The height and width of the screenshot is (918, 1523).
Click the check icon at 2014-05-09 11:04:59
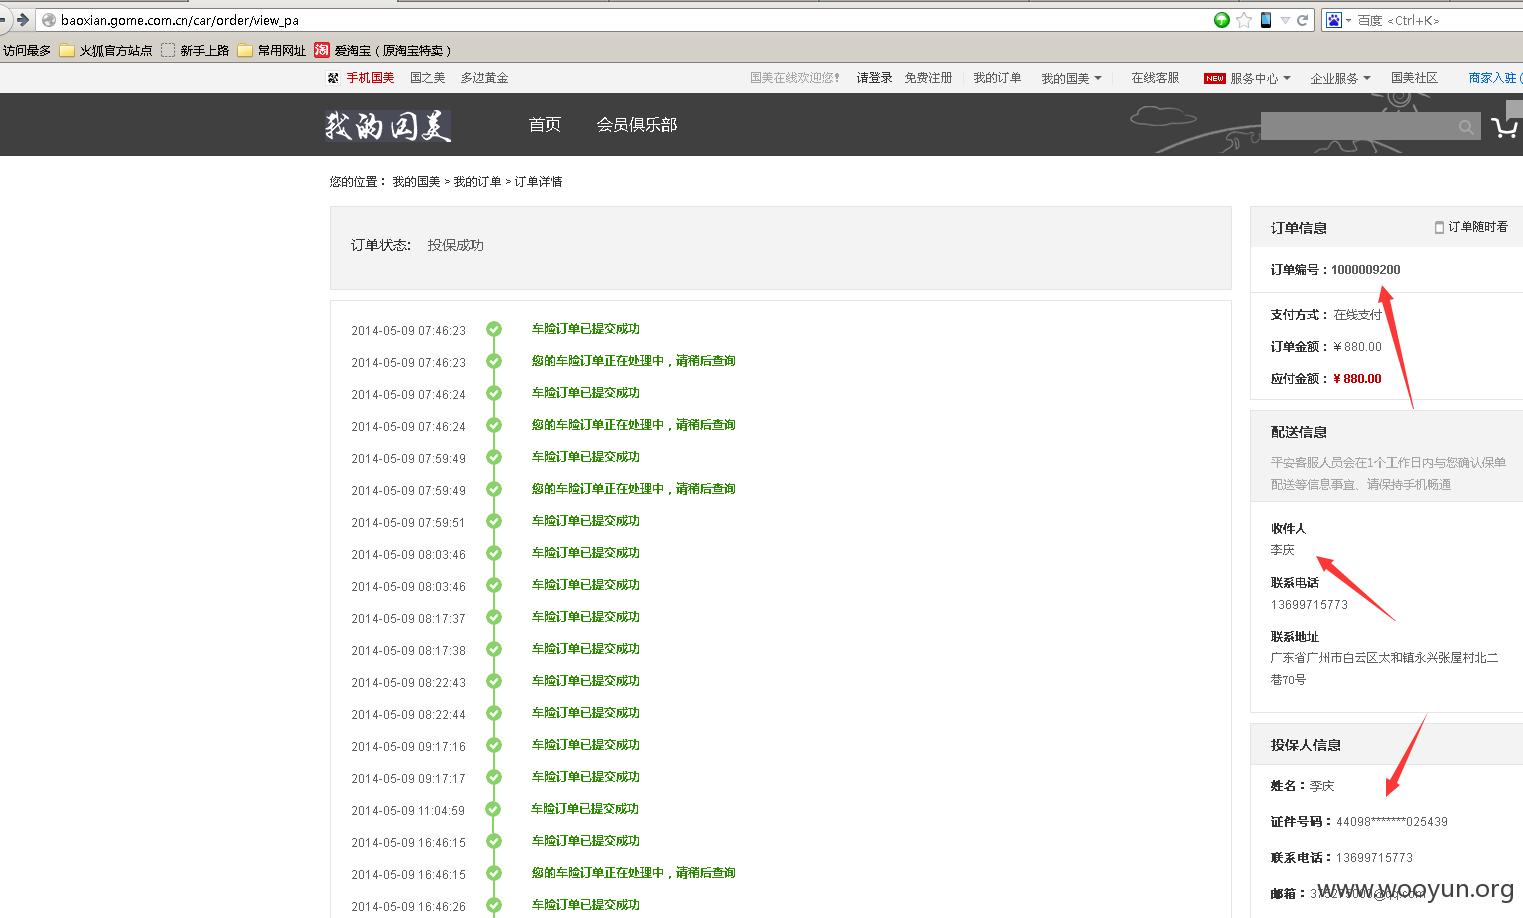pos(493,809)
